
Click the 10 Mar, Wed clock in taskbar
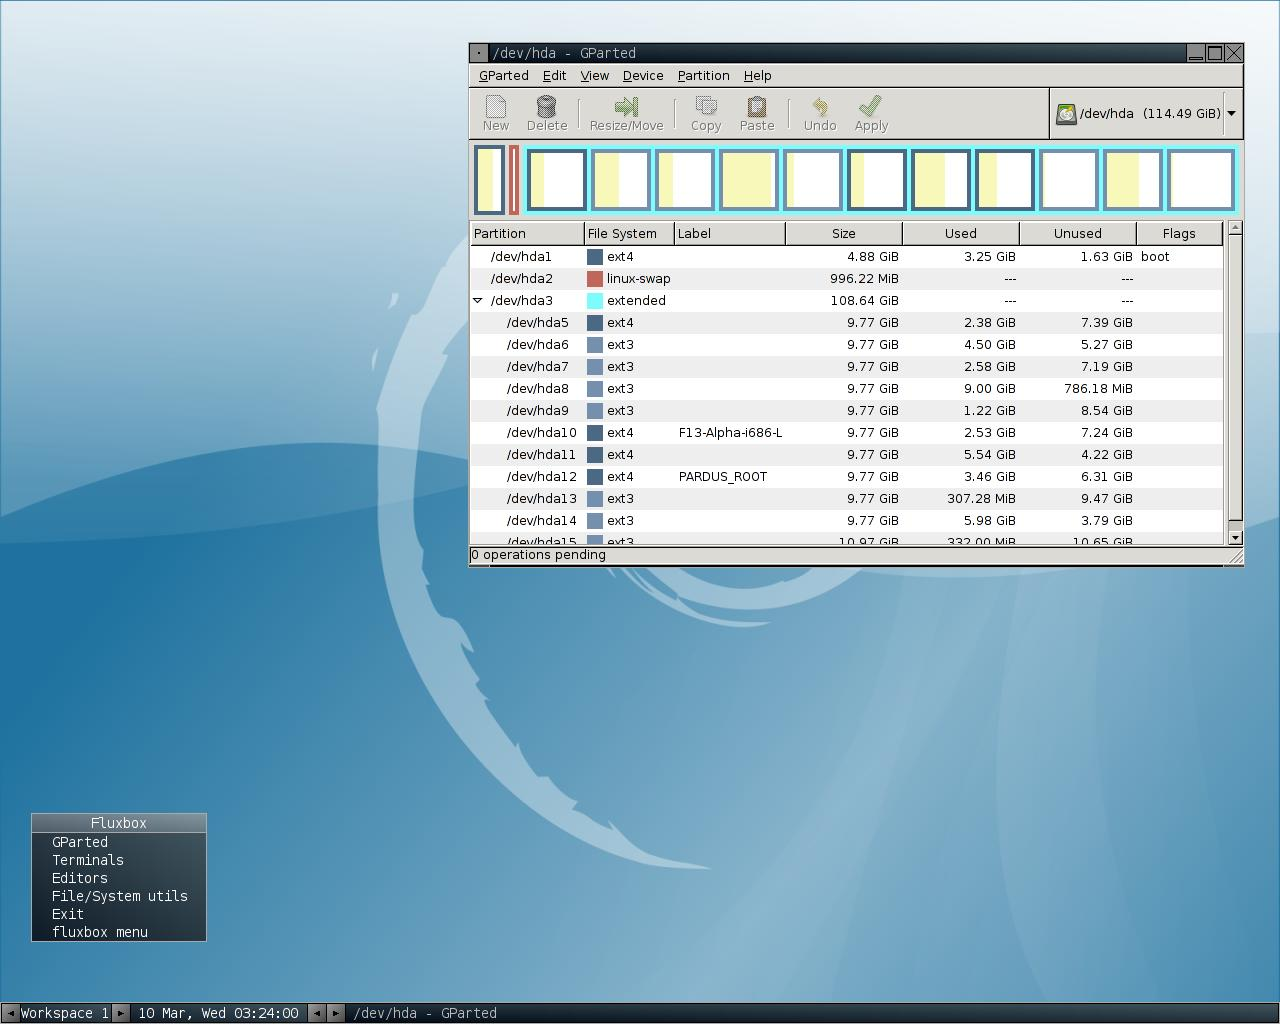218,1013
